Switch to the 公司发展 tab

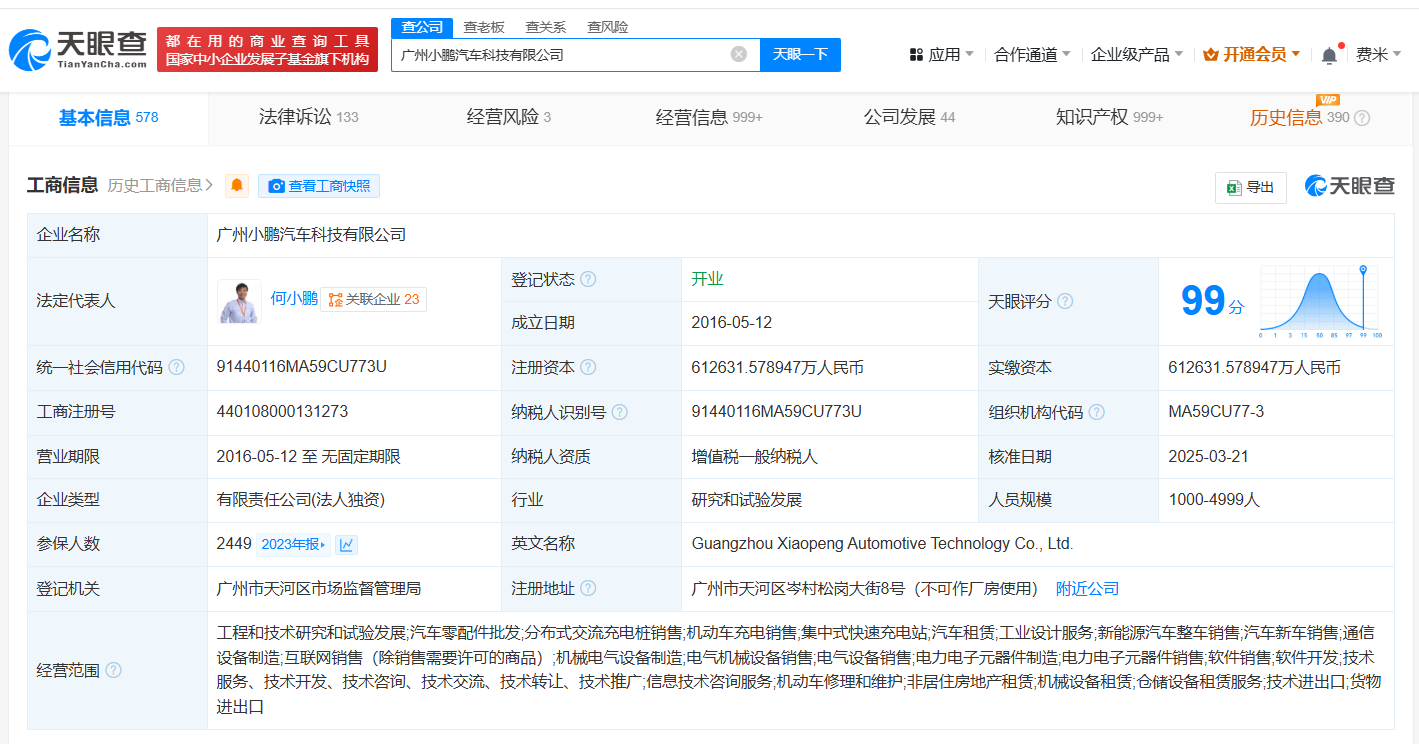tap(909, 117)
